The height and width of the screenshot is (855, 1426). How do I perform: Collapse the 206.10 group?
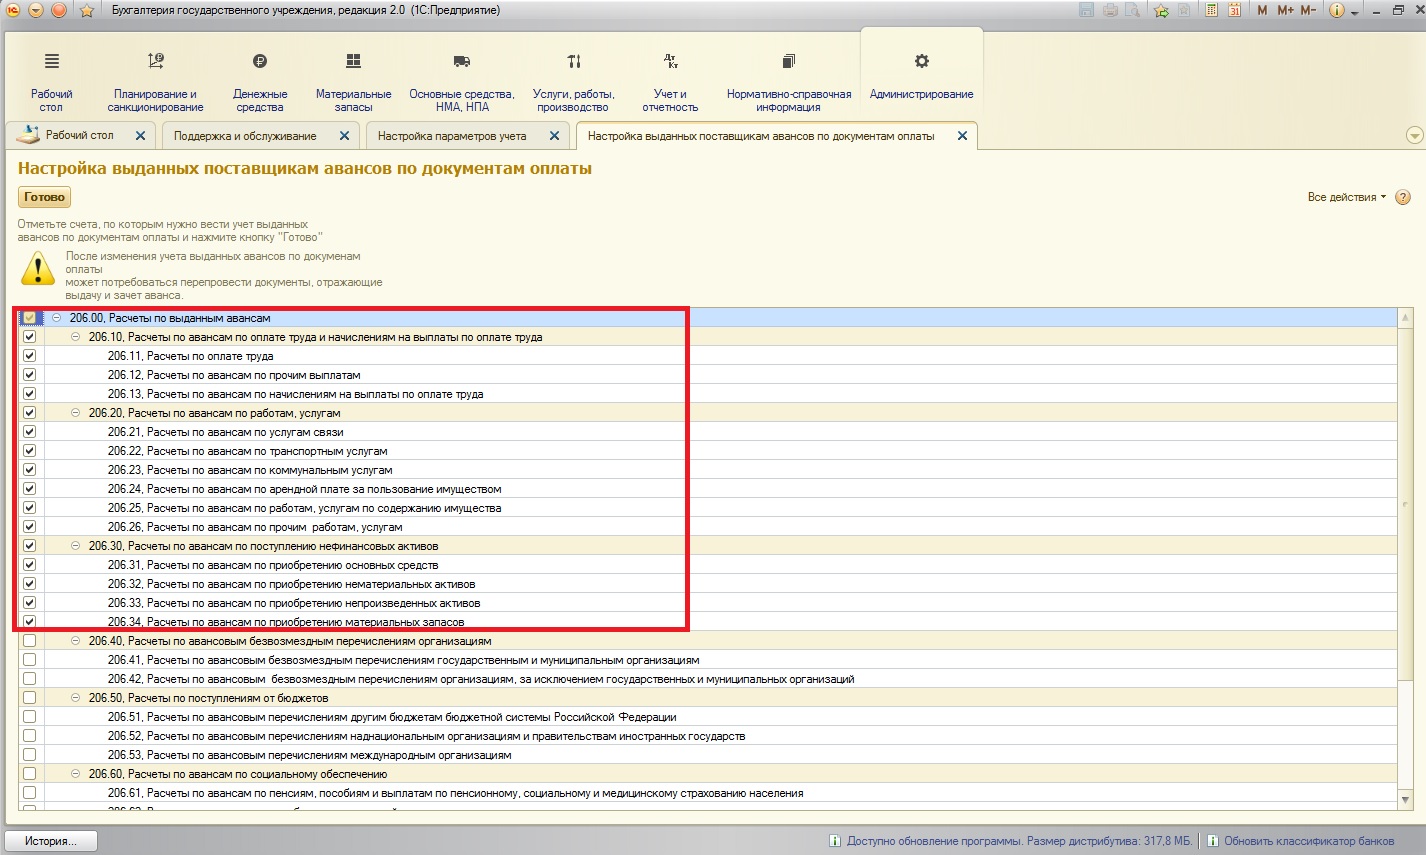click(76, 337)
